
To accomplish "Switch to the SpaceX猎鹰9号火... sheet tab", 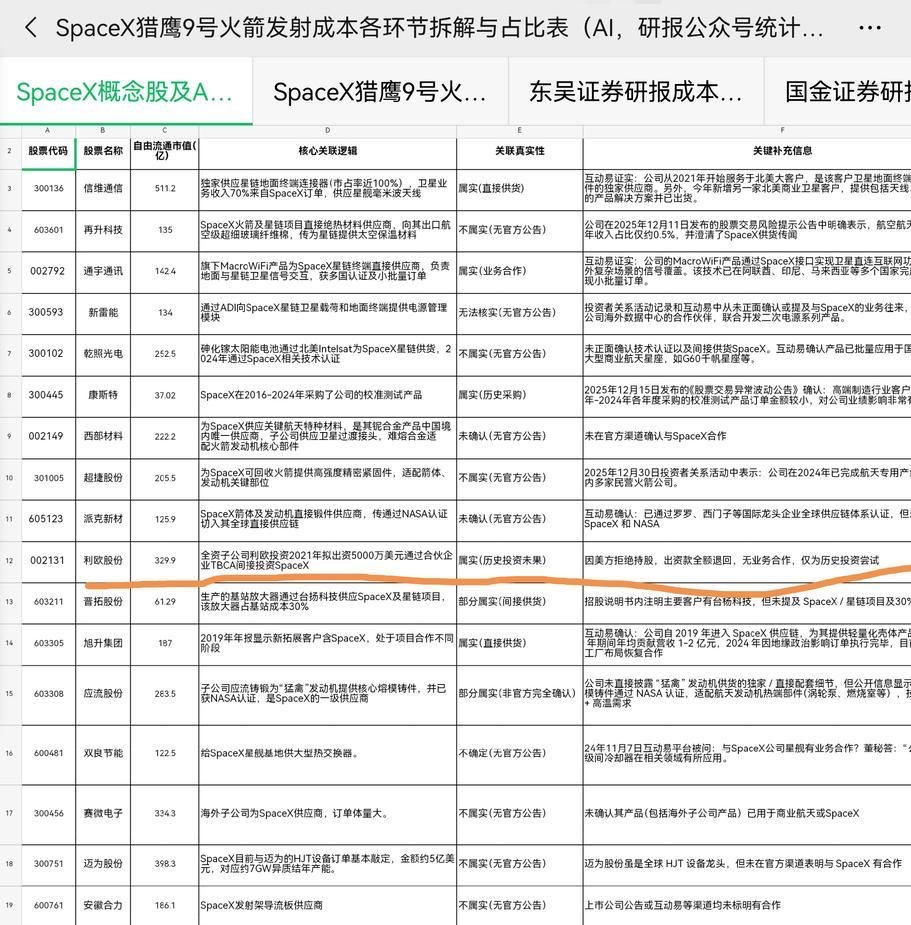I will (x=380, y=91).
